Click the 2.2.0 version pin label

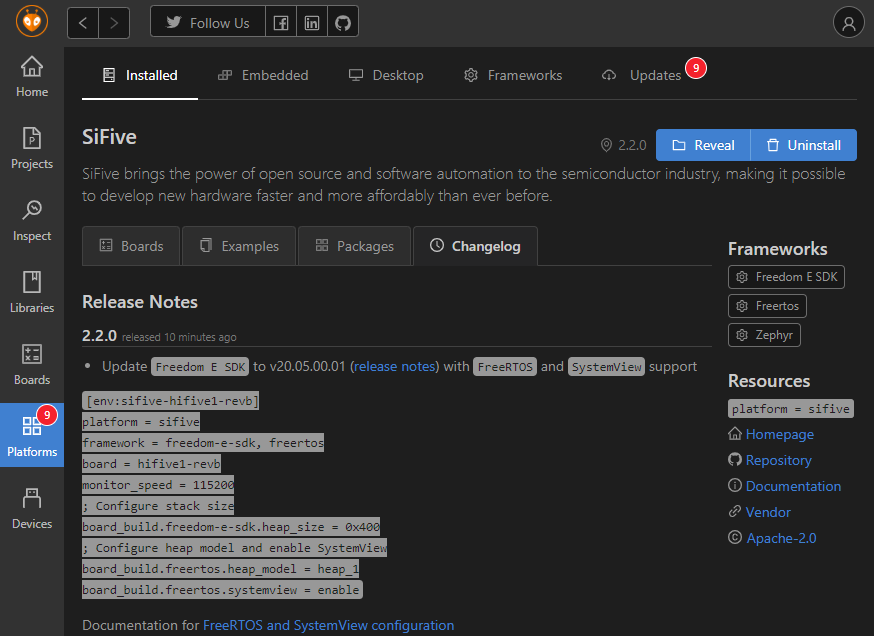pyautogui.click(x=623, y=145)
